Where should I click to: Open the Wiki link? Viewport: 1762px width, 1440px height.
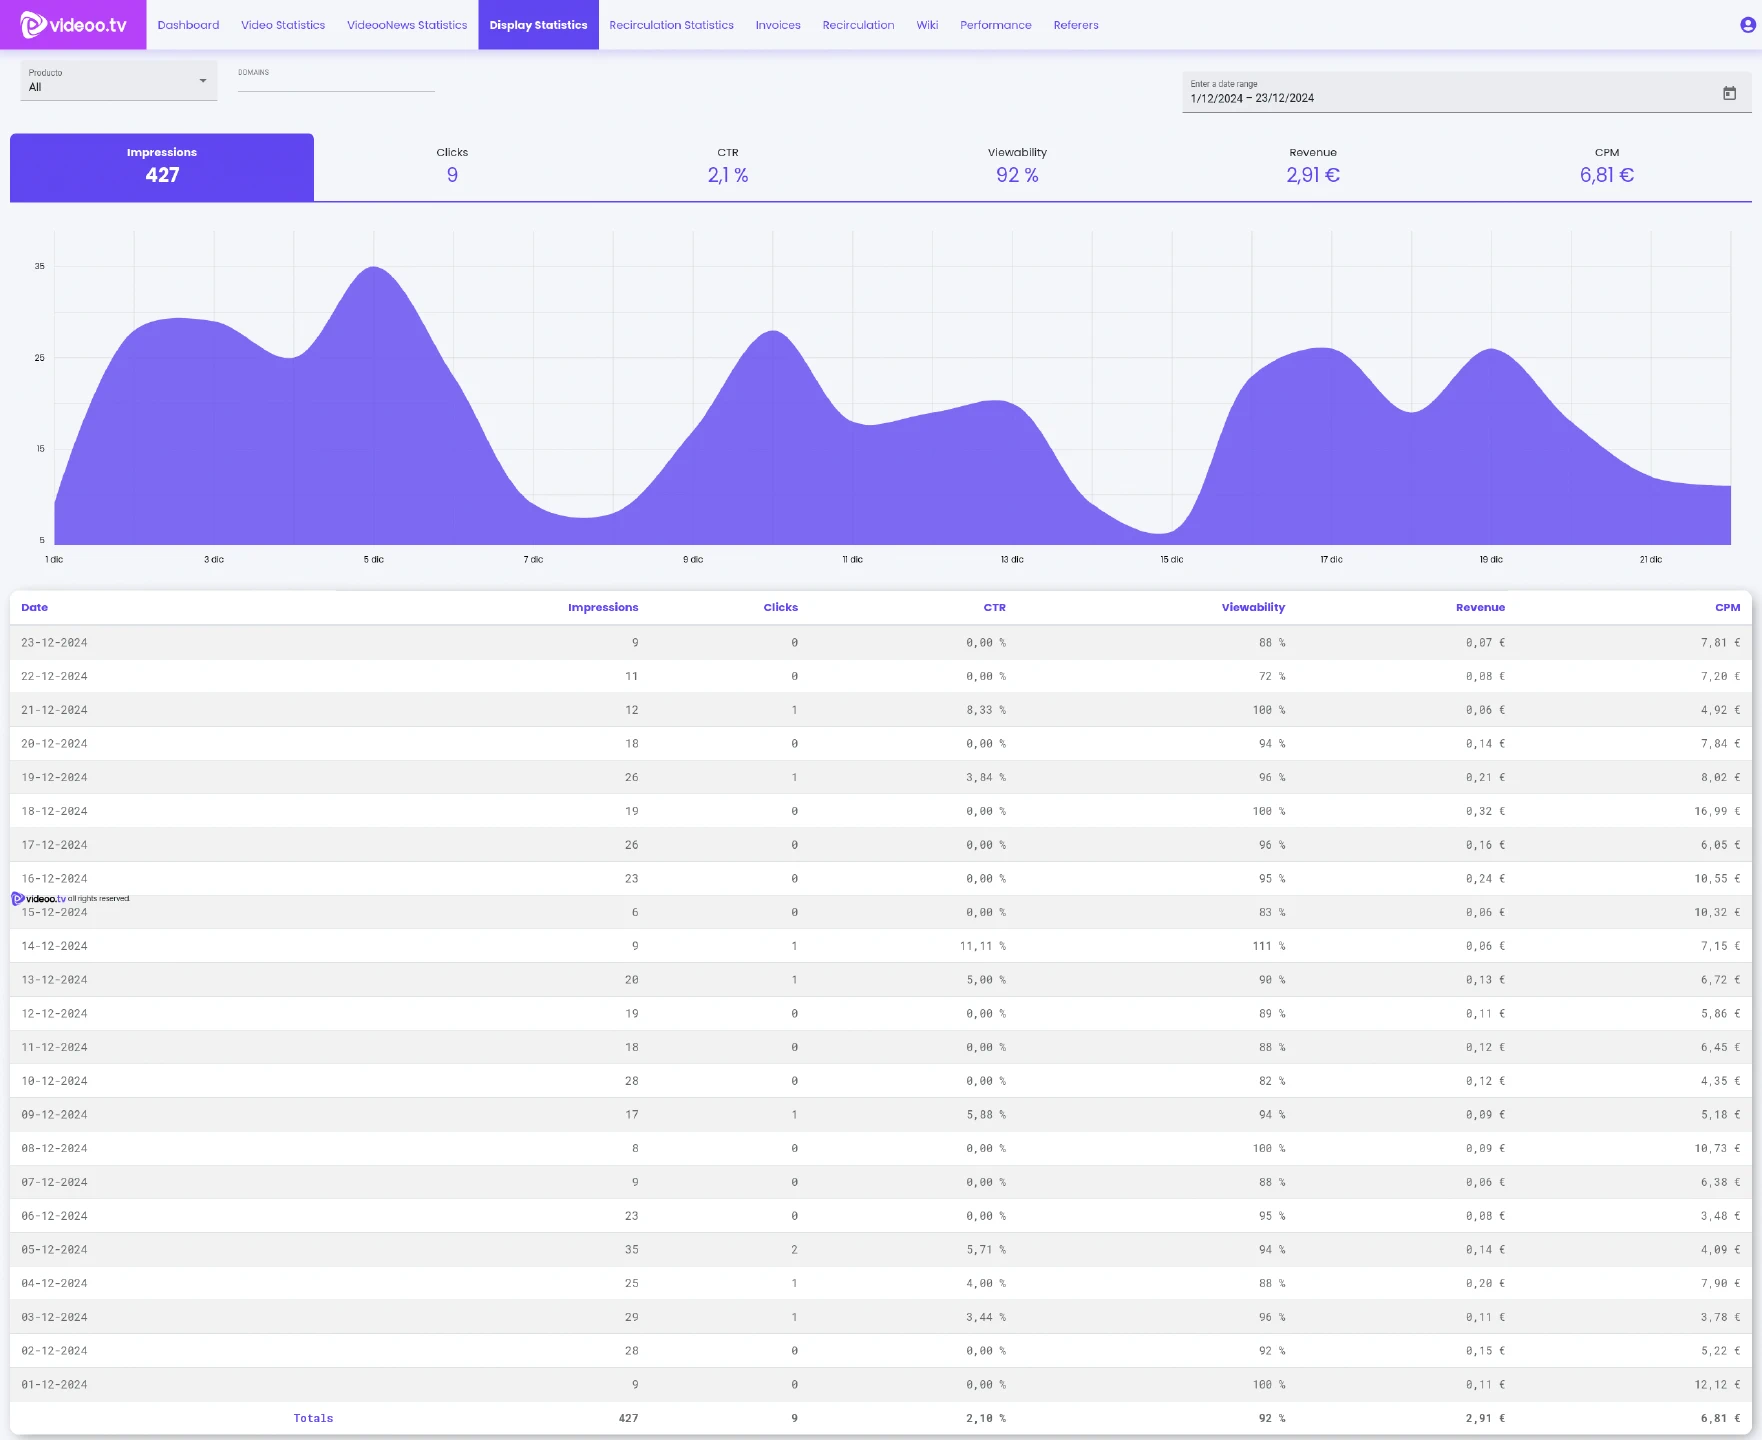point(927,25)
